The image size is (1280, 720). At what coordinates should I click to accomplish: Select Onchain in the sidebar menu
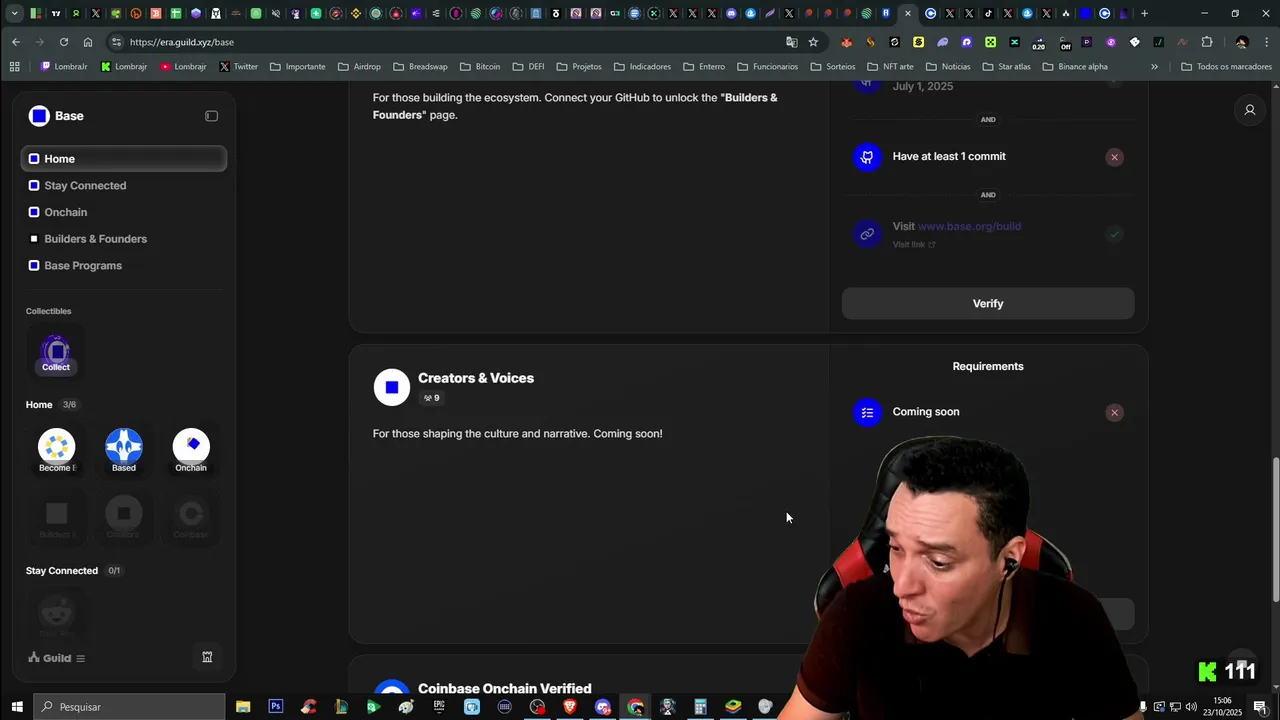coord(65,212)
